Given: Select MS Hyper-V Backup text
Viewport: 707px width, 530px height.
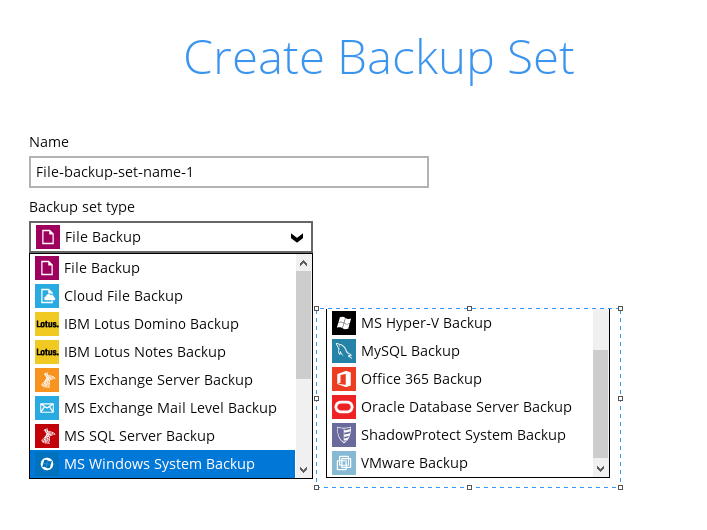Looking at the screenshot, I should (426, 323).
